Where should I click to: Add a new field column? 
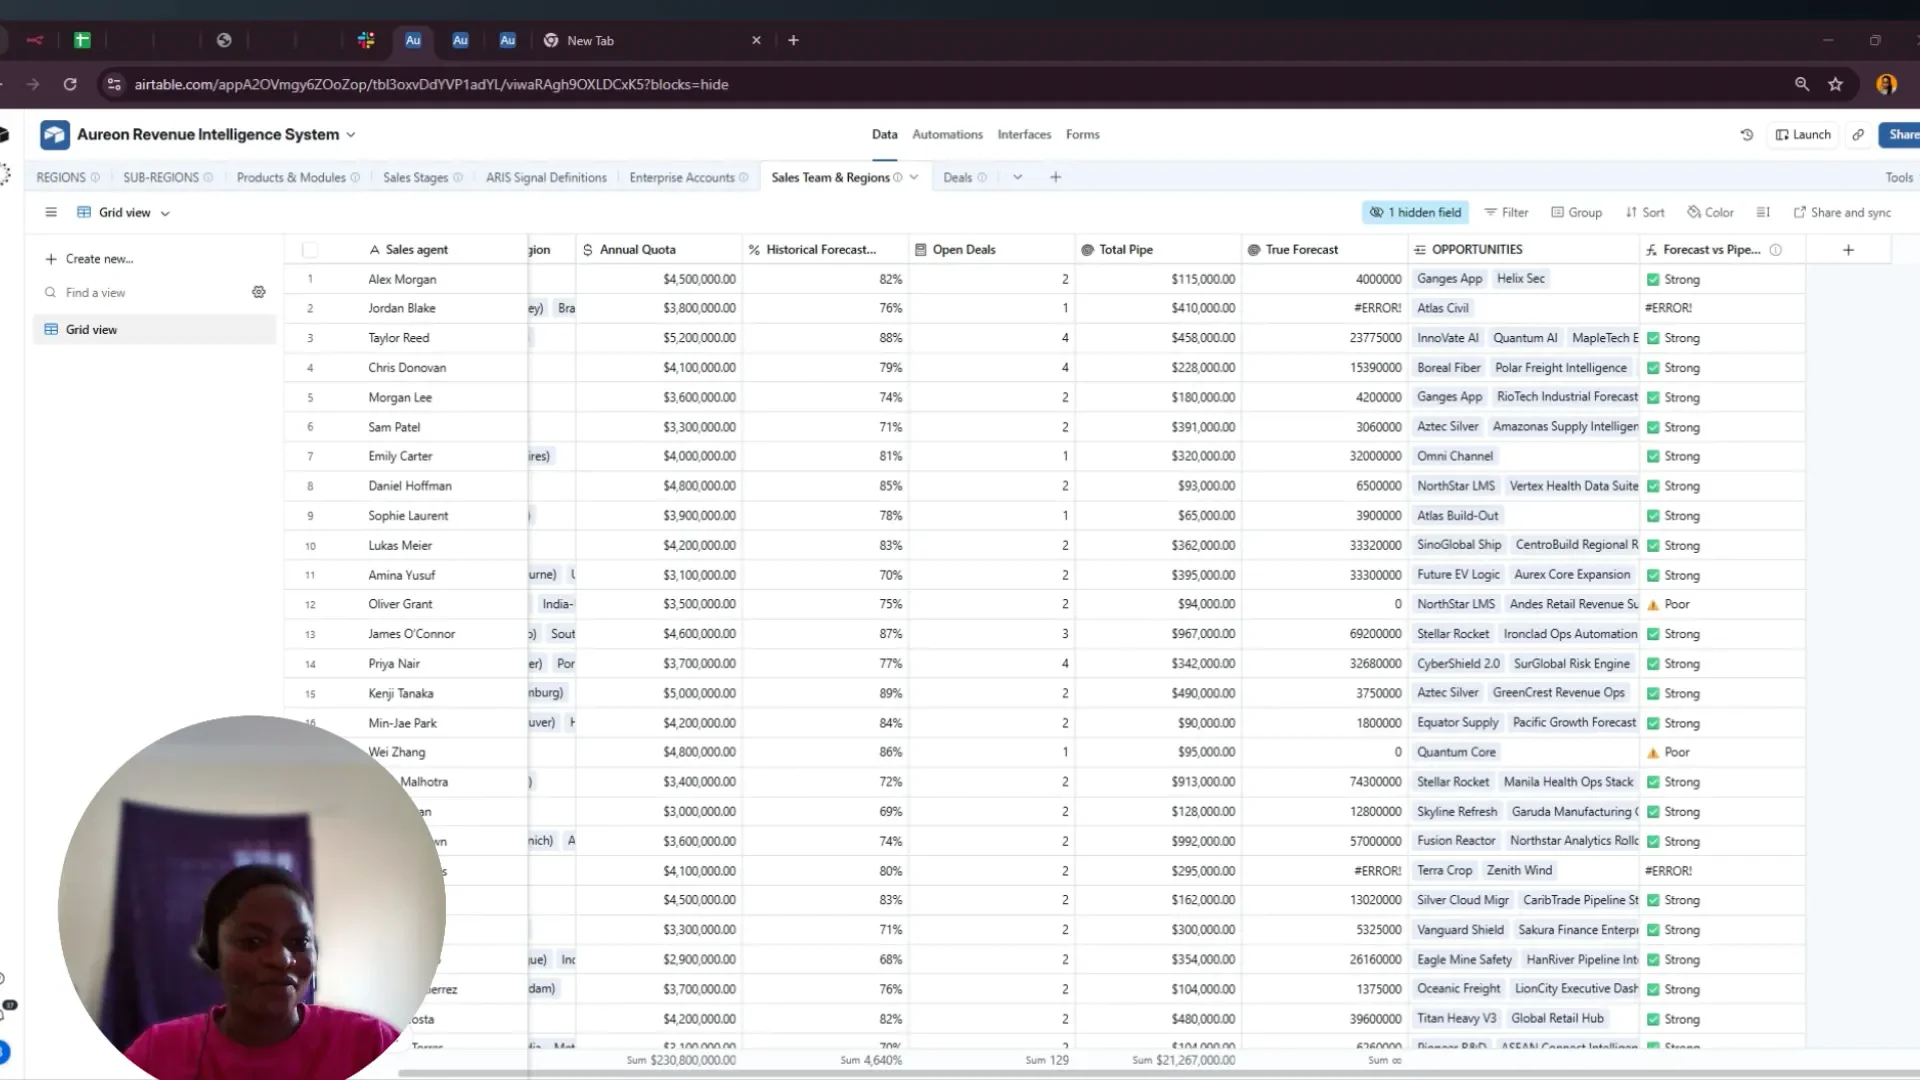pos(1848,249)
